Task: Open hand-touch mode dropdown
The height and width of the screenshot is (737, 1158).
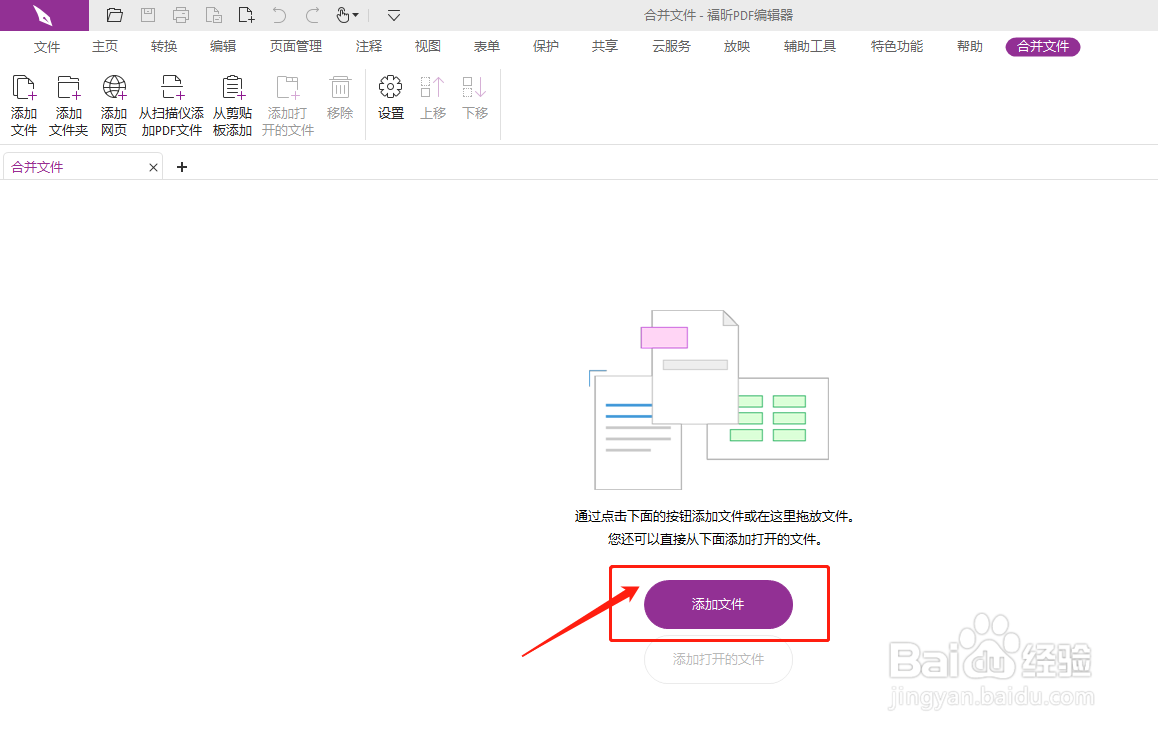Action: (x=347, y=15)
